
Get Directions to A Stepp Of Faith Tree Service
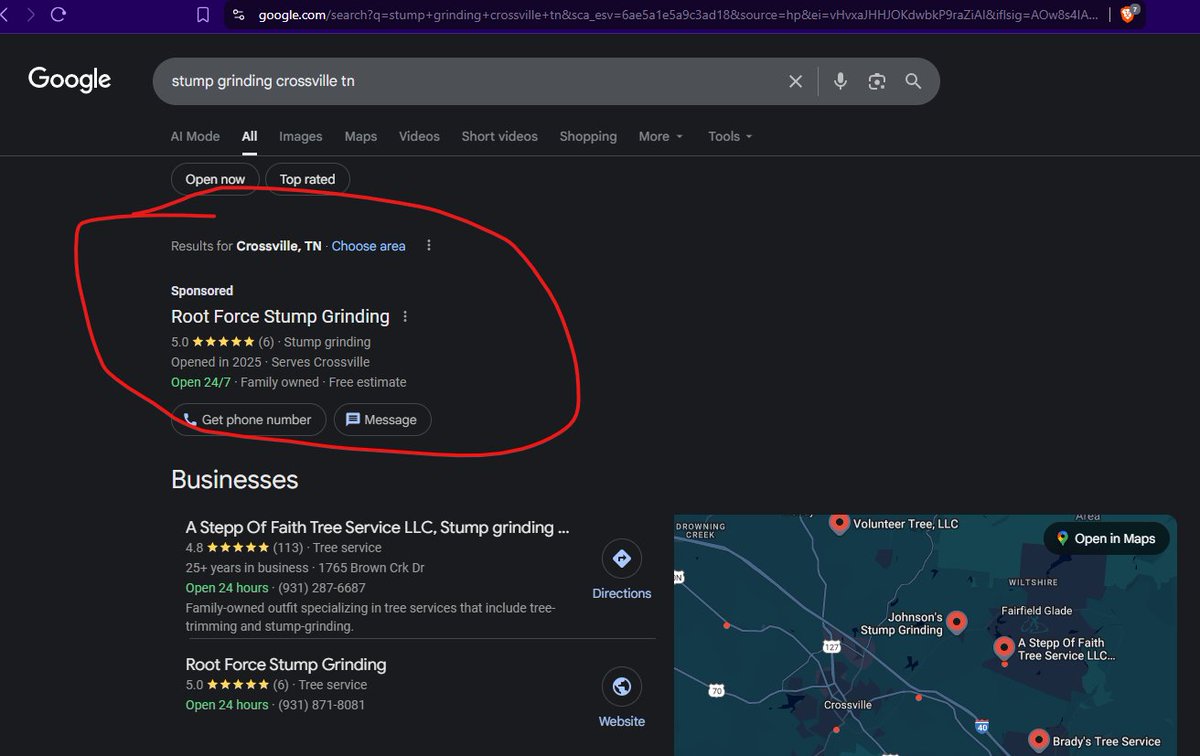[621, 566]
